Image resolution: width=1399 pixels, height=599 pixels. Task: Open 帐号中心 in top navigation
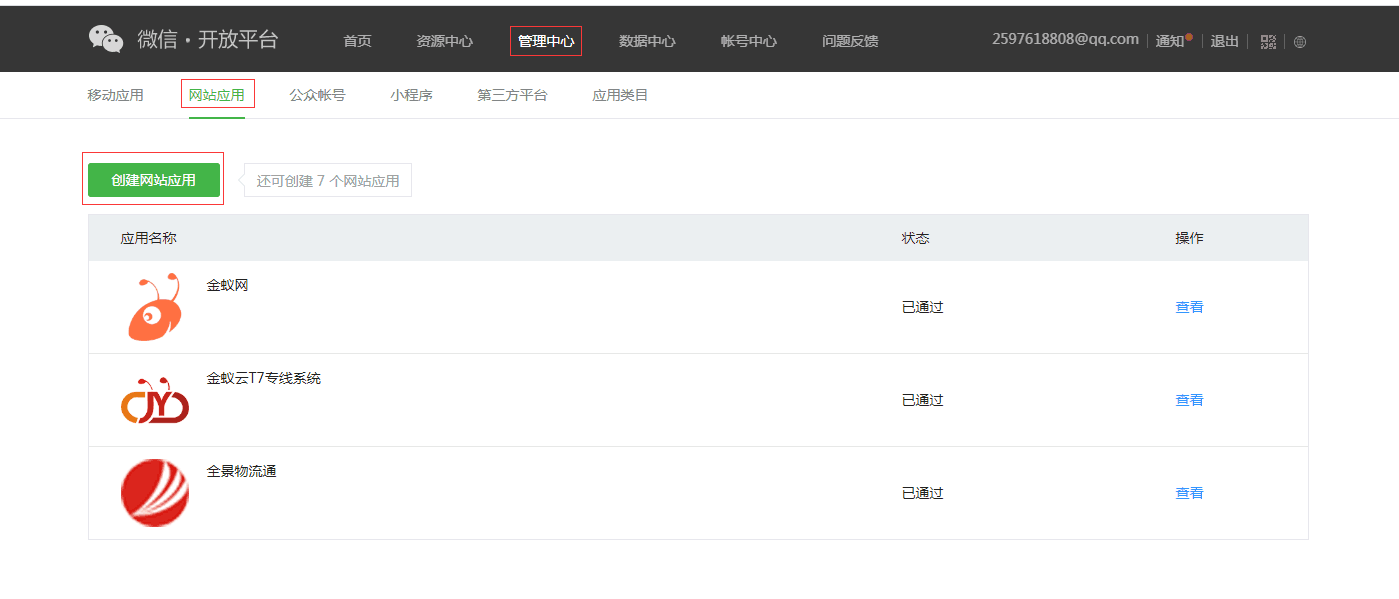pyautogui.click(x=749, y=41)
